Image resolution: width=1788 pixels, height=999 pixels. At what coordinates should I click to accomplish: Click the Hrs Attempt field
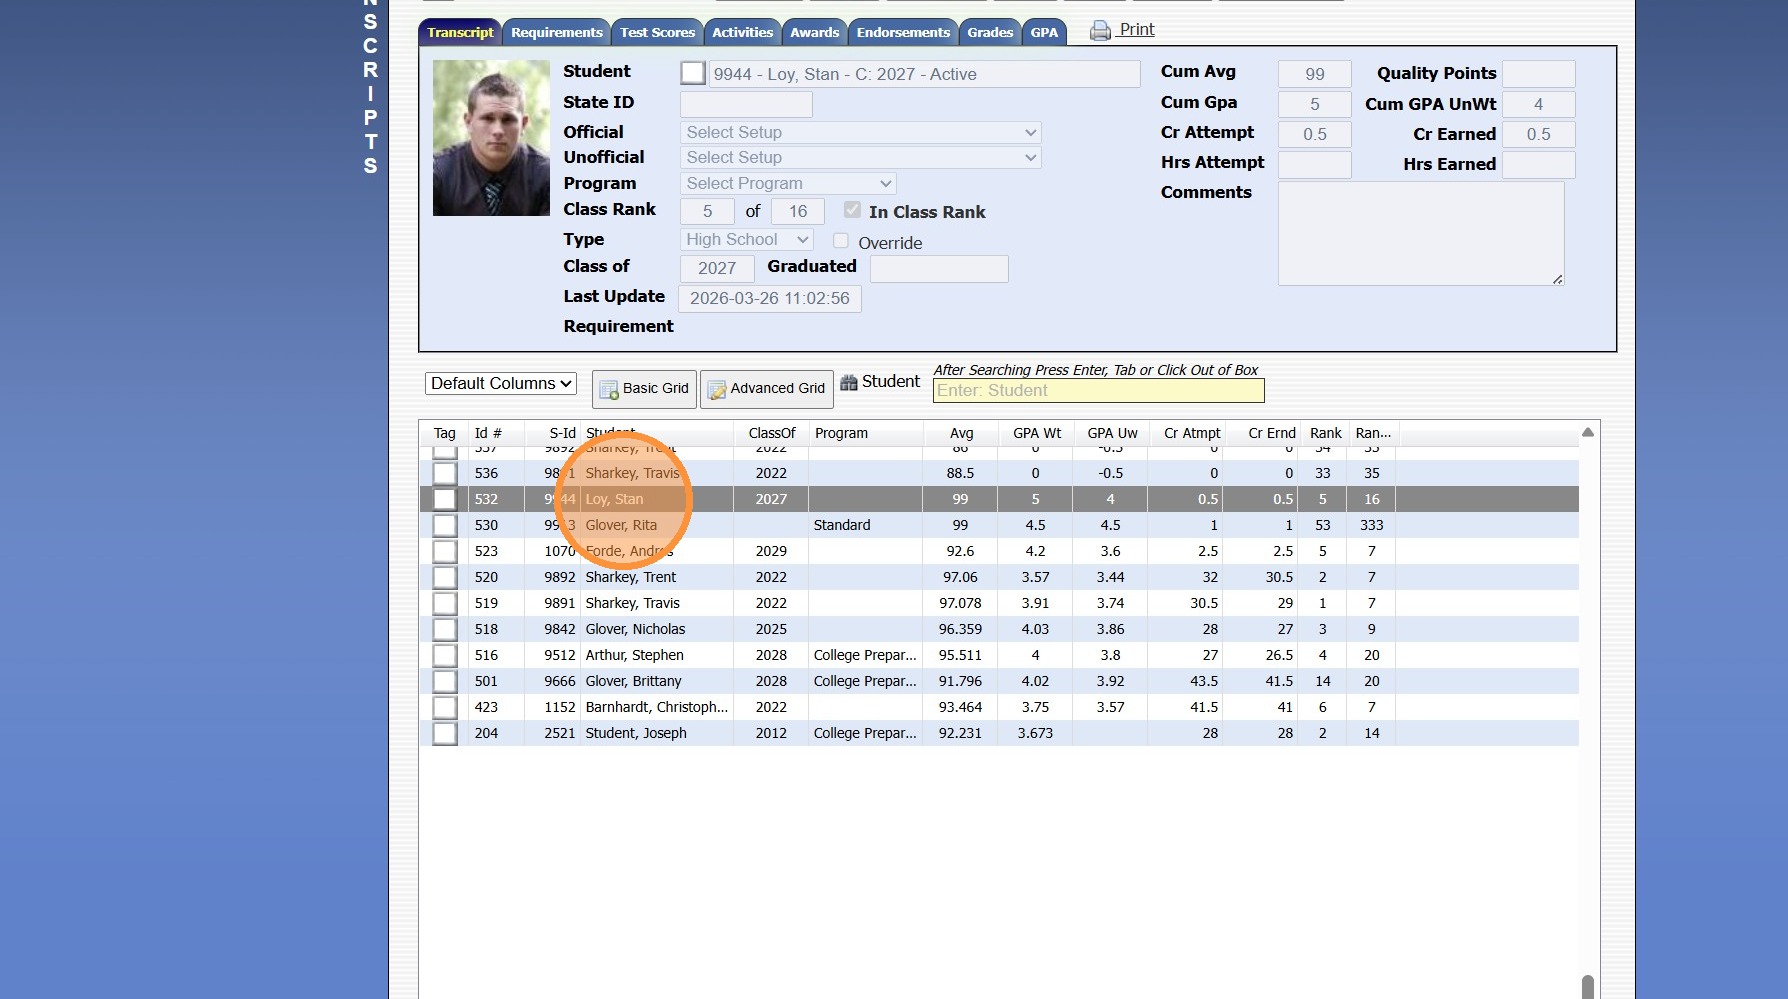click(1314, 164)
